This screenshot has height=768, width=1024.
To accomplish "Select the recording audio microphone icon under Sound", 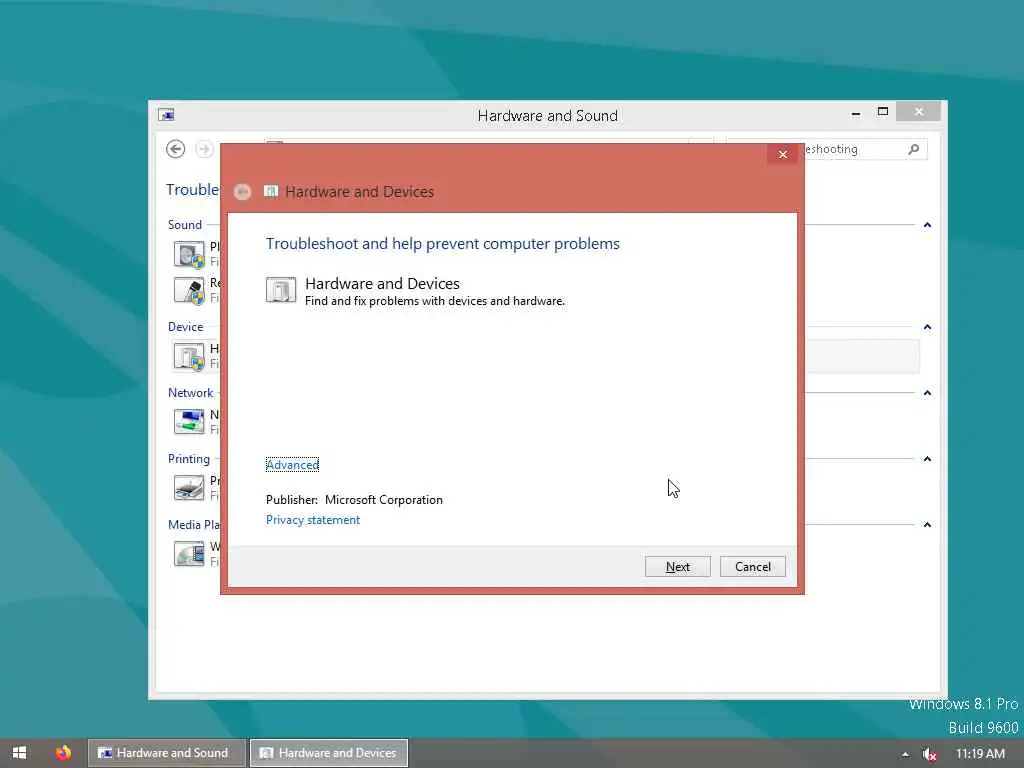I will (189, 291).
